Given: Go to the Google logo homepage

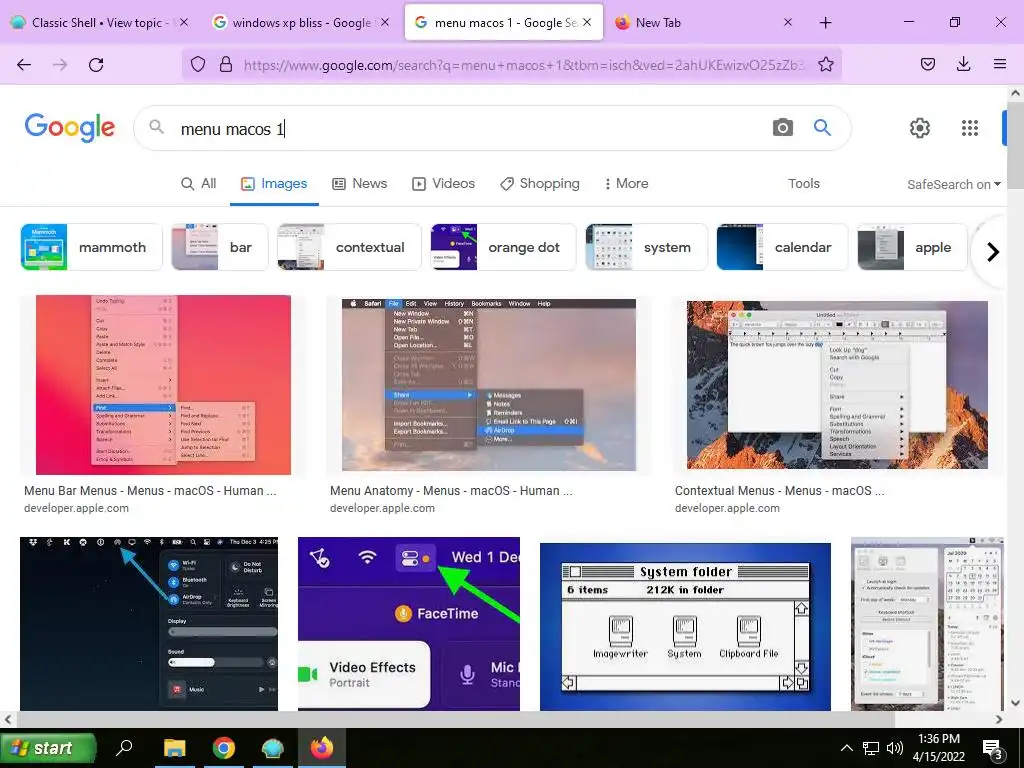Looking at the screenshot, I should click(x=70, y=127).
